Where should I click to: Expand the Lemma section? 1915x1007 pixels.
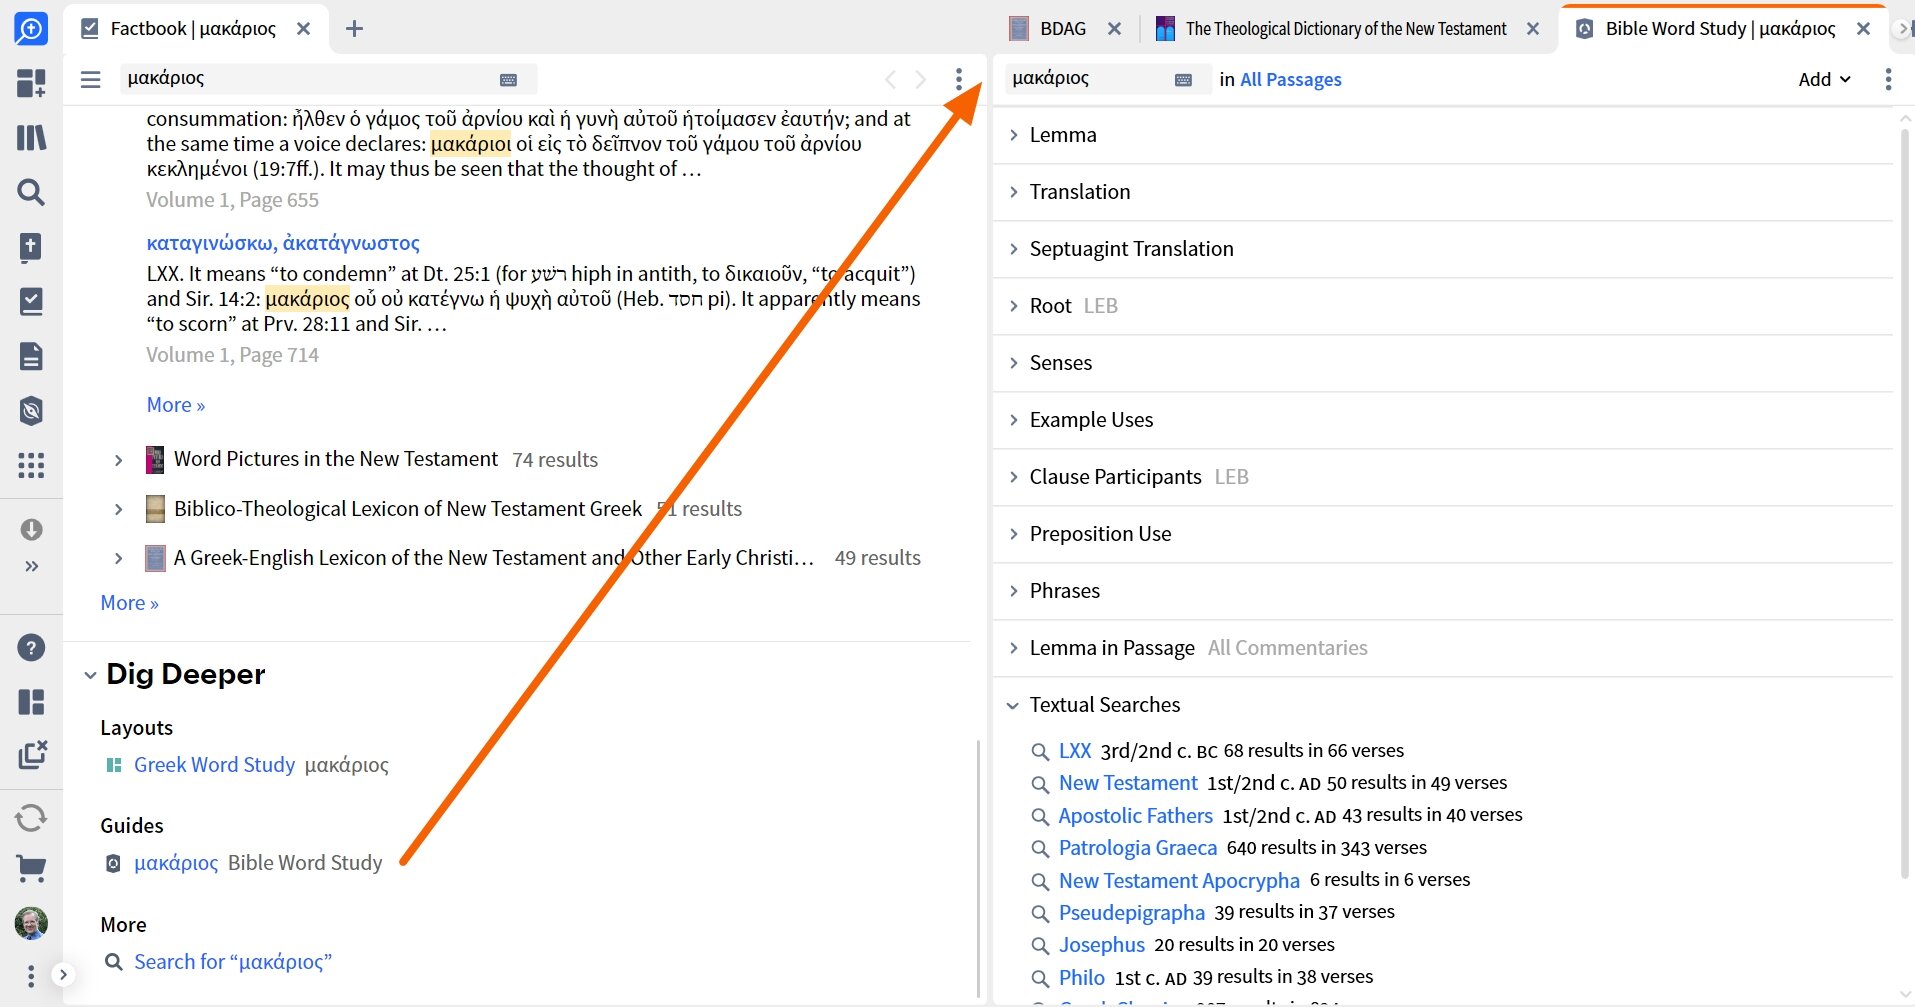[x=1013, y=135]
